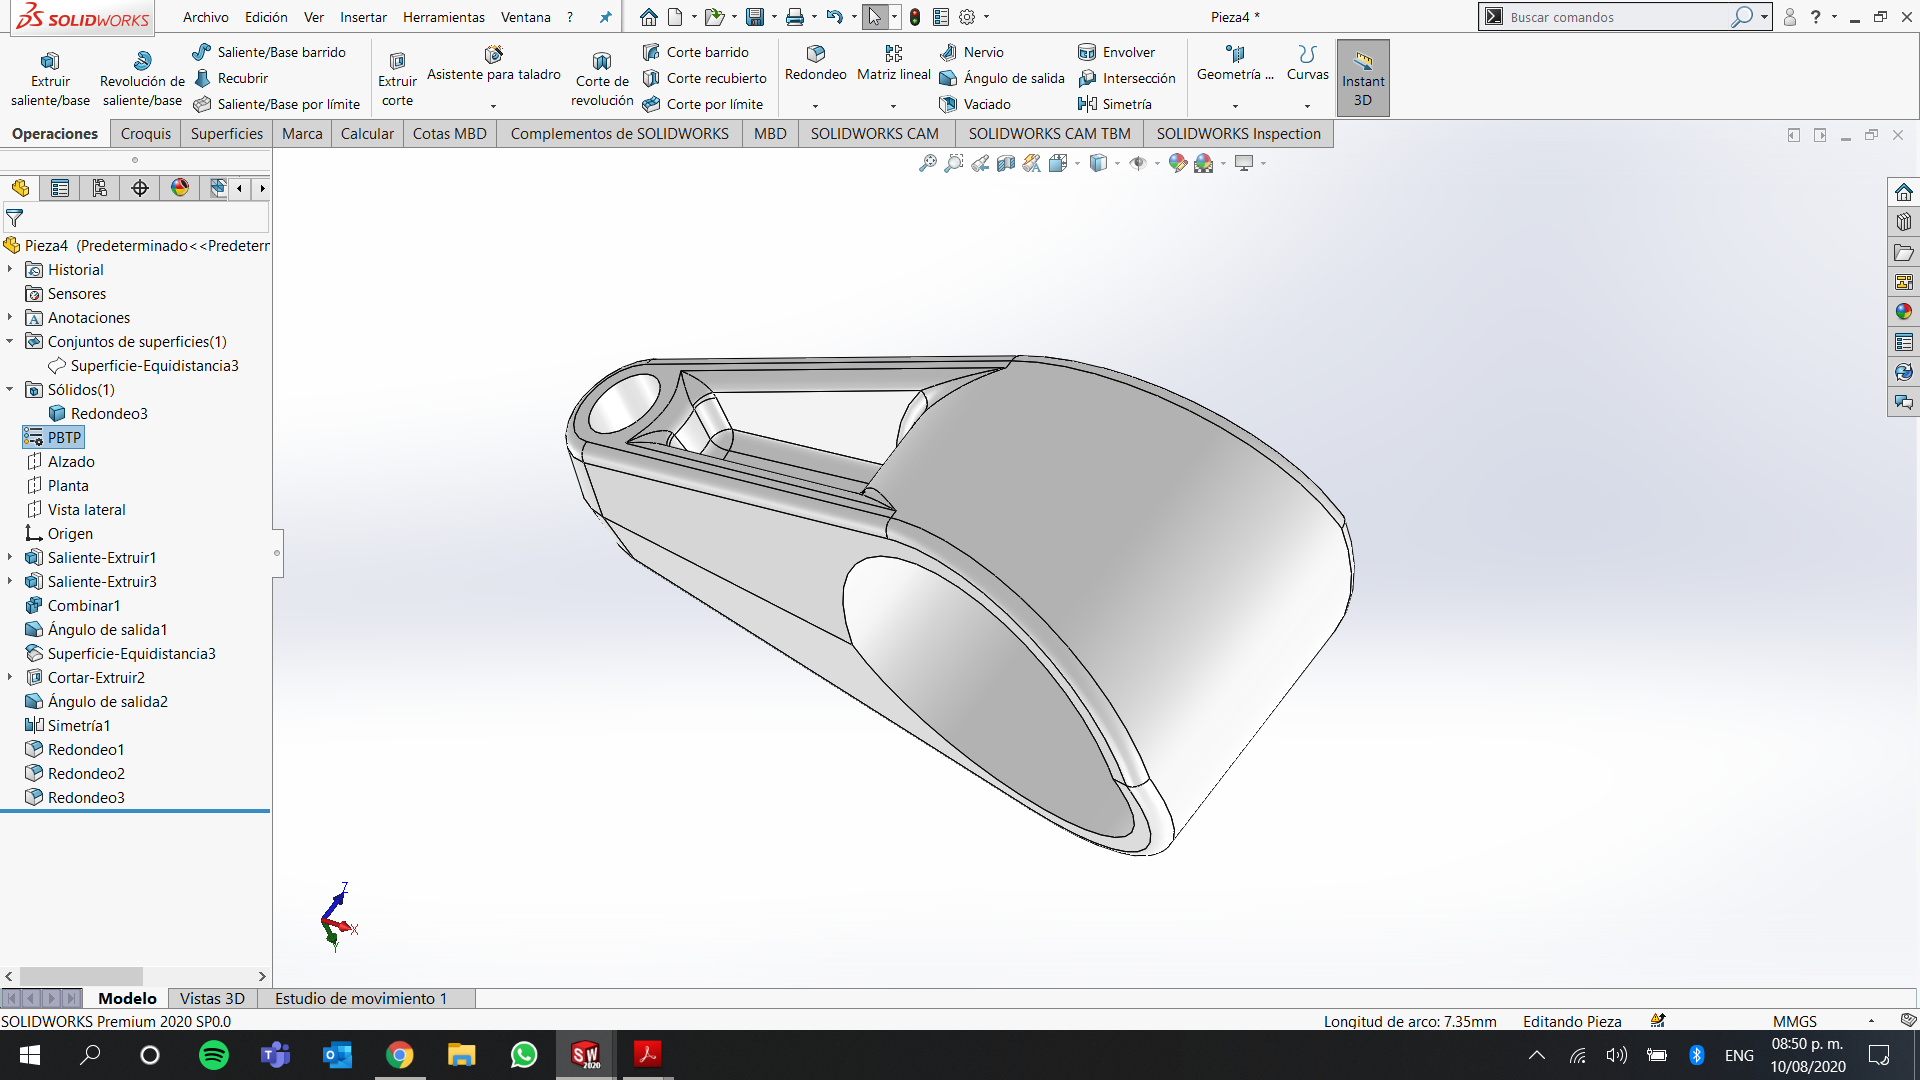Open the Herramientas menu
Screen dimensions: 1920x1080
click(444, 17)
